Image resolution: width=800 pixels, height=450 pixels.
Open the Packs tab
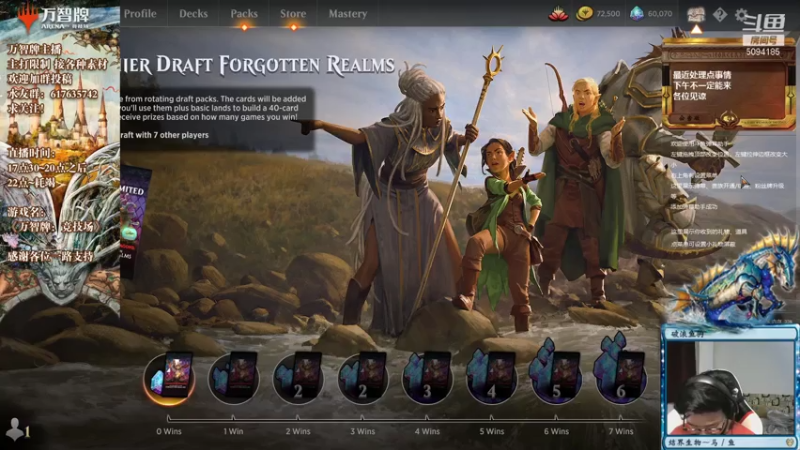coord(244,14)
